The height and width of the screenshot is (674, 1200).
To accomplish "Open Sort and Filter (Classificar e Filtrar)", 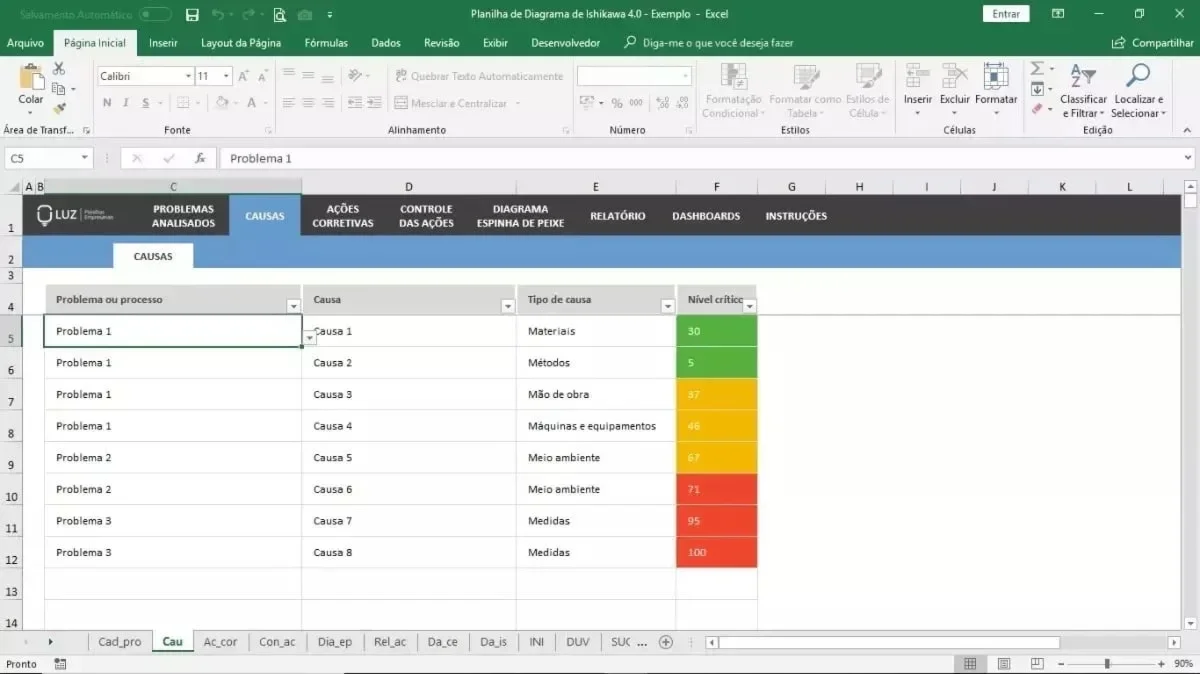I will click(x=1083, y=92).
